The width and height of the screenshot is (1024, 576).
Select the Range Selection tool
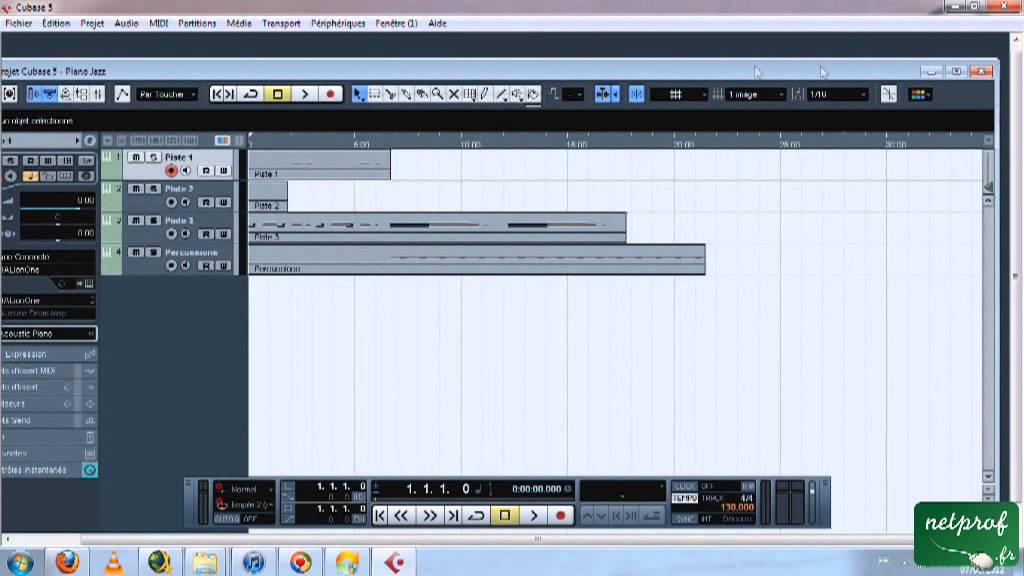pyautogui.click(x=375, y=95)
